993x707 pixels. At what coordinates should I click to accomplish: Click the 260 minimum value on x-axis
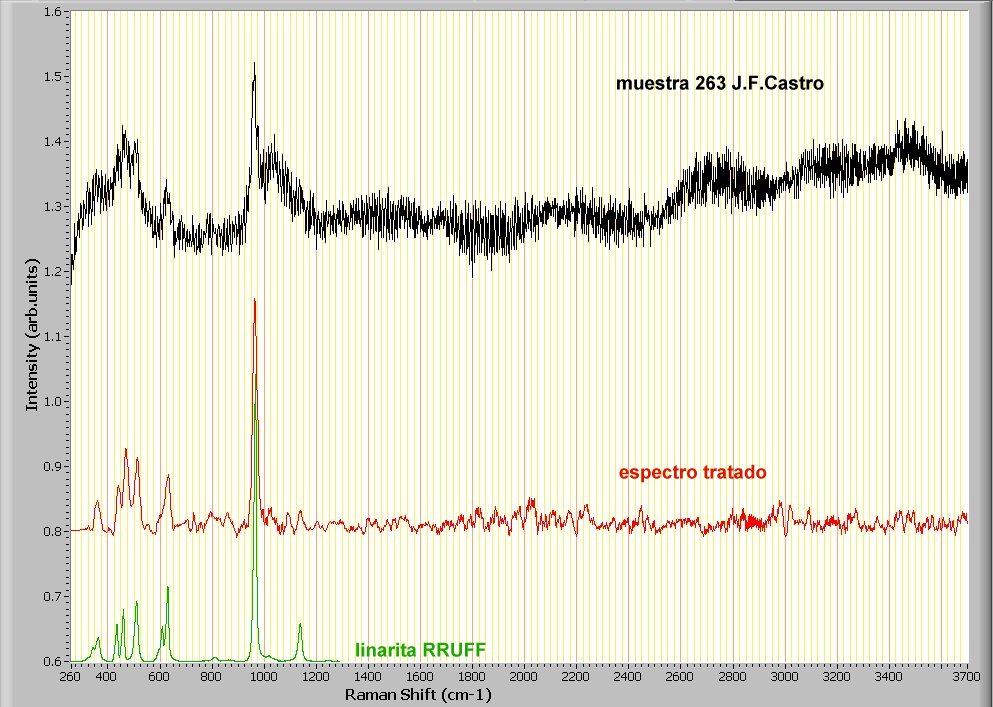70,677
